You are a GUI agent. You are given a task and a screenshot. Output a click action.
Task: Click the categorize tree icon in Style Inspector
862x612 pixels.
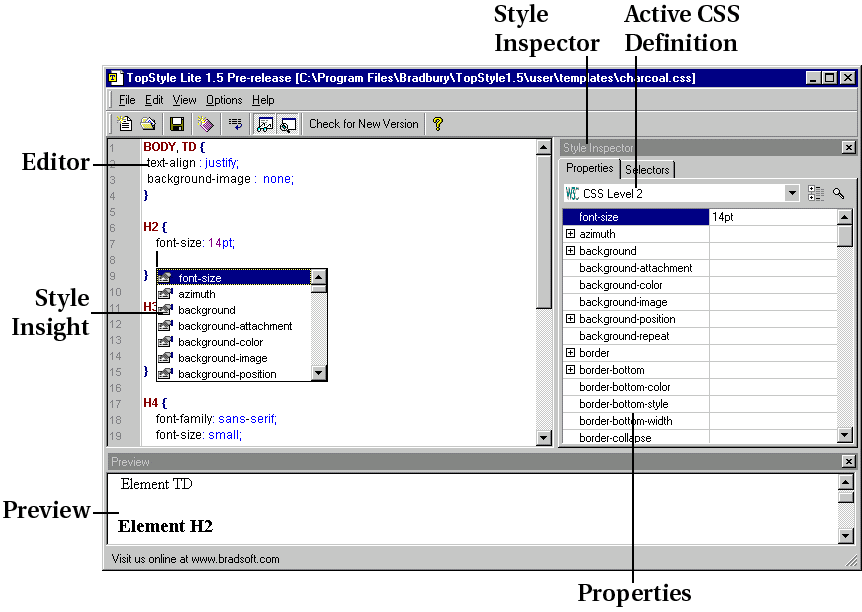coord(815,193)
